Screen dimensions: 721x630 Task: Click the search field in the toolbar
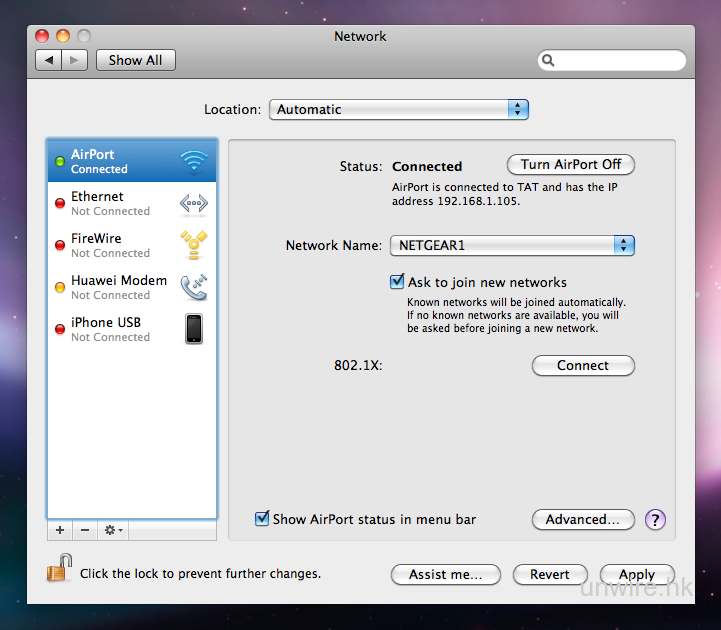click(x=612, y=61)
